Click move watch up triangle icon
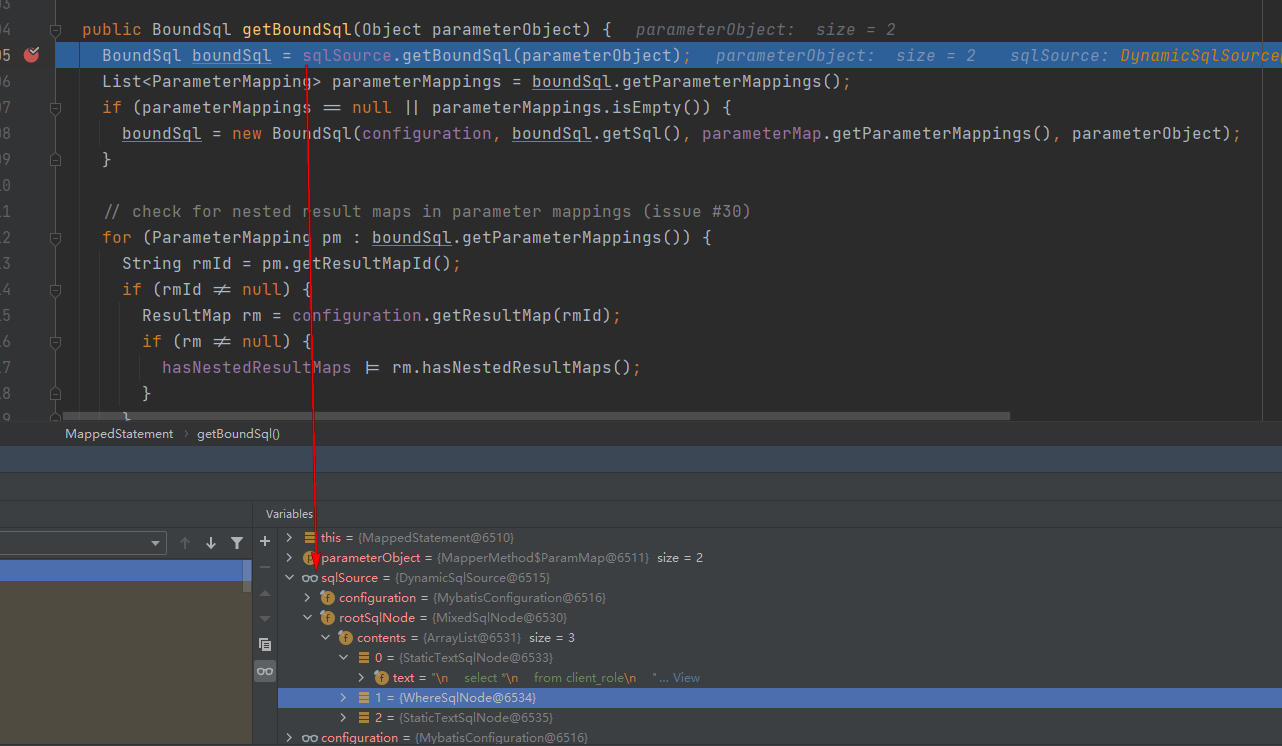1282x746 pixels. tap(265, 593)
